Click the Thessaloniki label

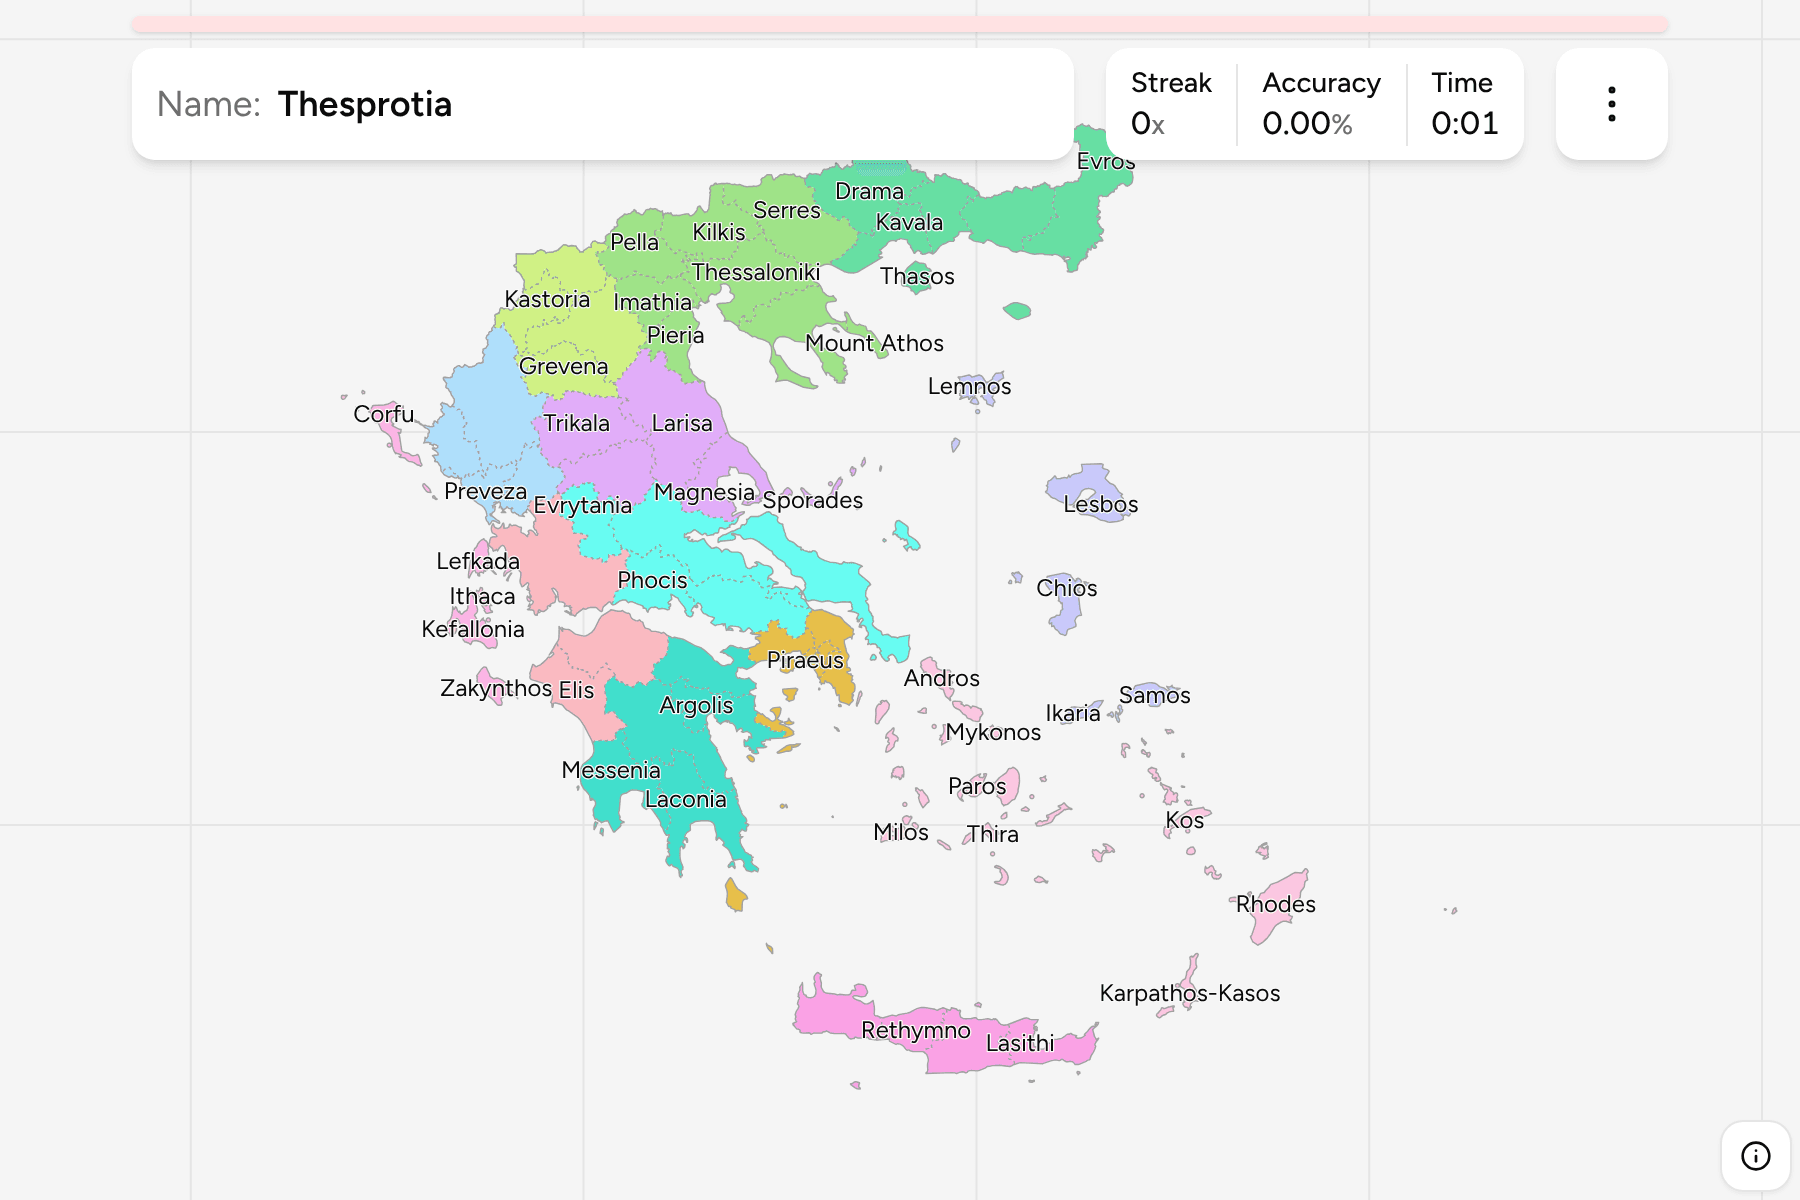click(x=756, y=272)
